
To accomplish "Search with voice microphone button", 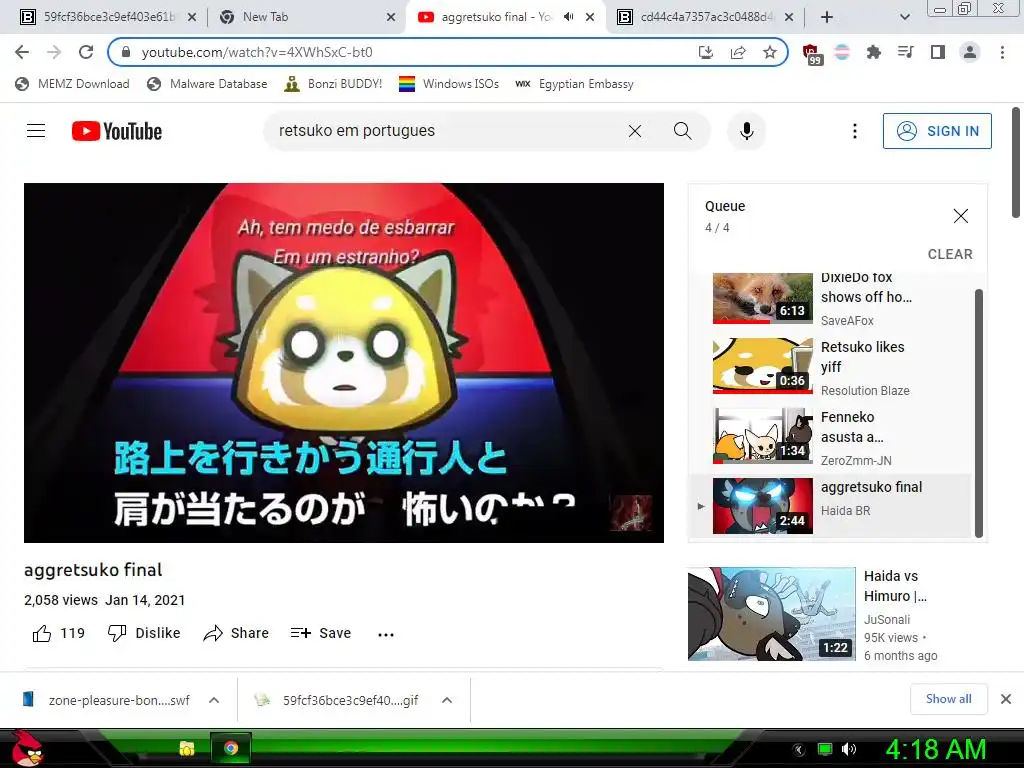I will (746, 131).
